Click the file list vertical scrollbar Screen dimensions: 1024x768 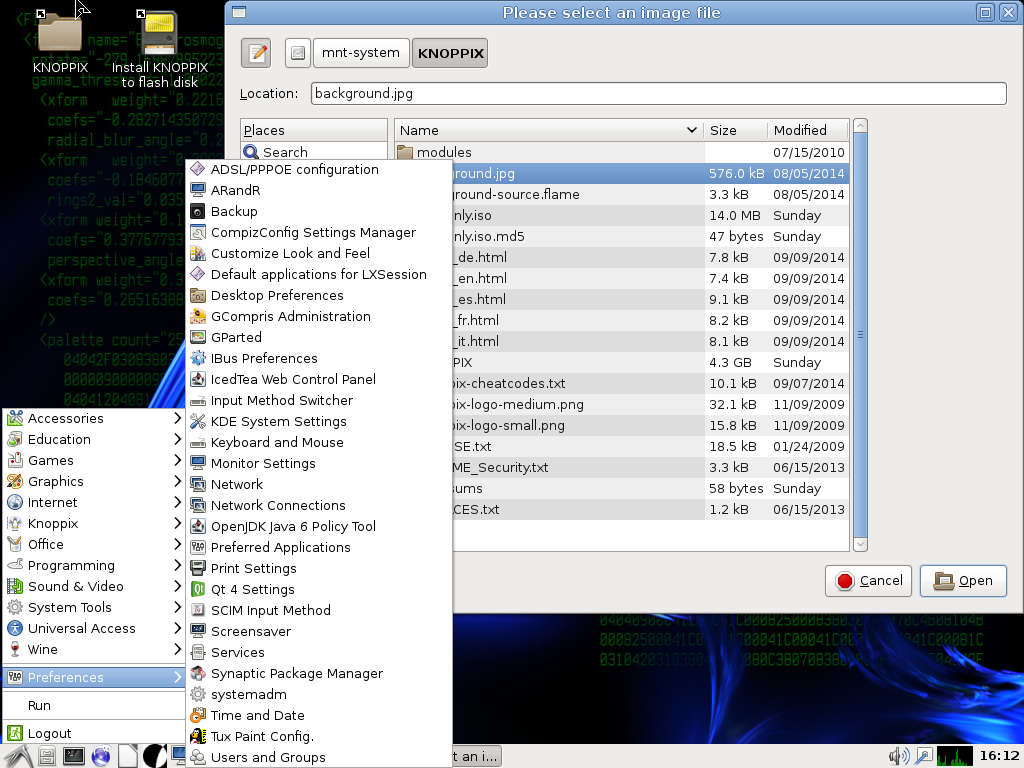click(x=860, y=335)
